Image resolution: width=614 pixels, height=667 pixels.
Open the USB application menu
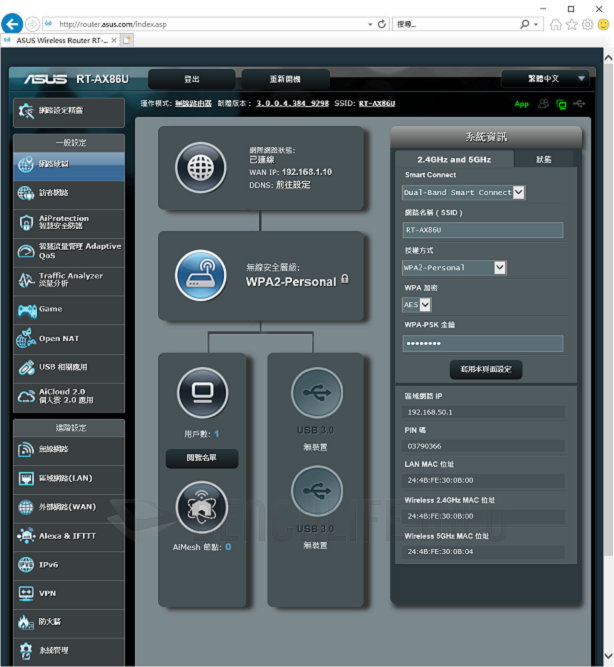click(x=69, y=367)
